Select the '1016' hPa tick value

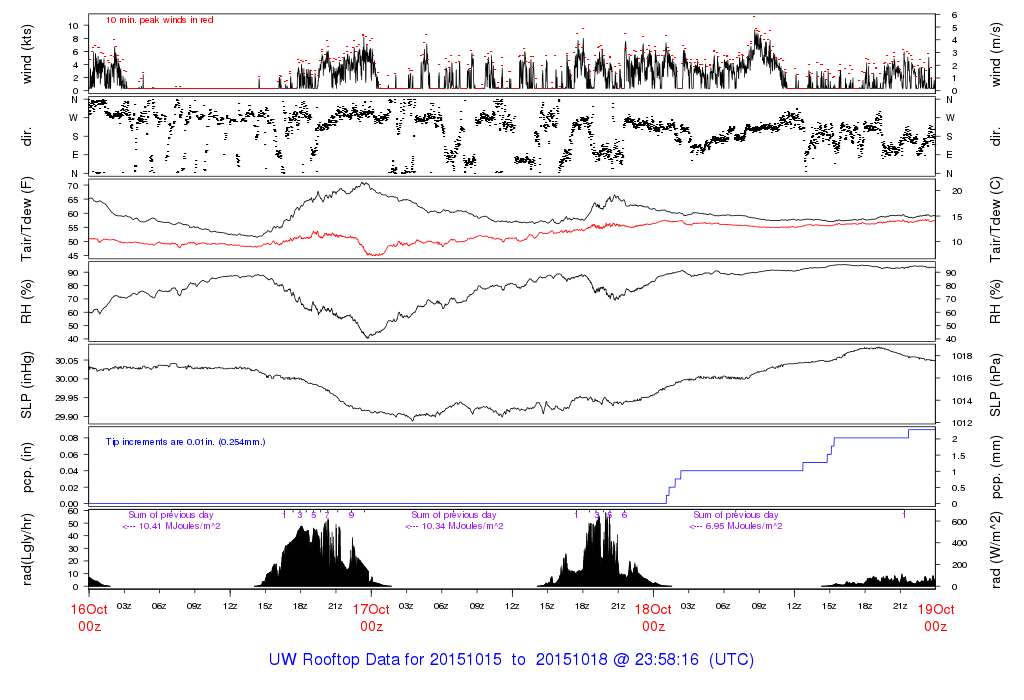(x=962, y=377)
